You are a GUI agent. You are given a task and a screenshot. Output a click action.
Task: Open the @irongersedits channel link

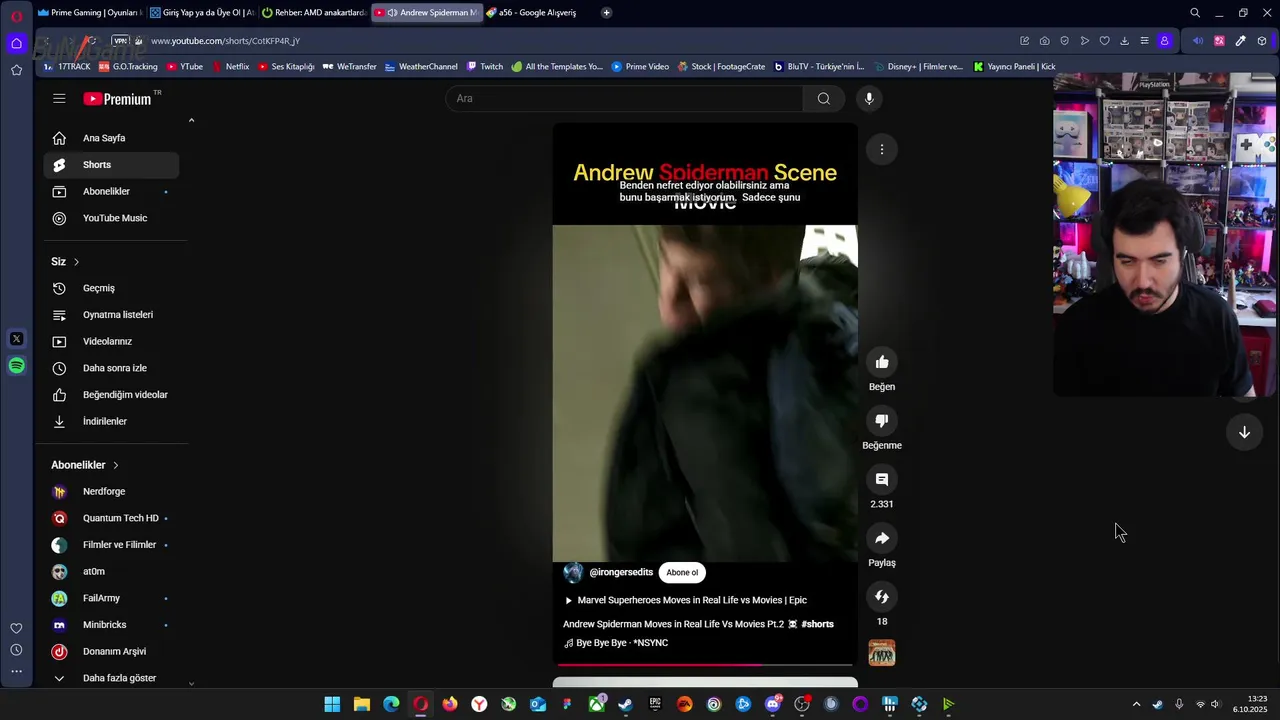coord(621,573)
